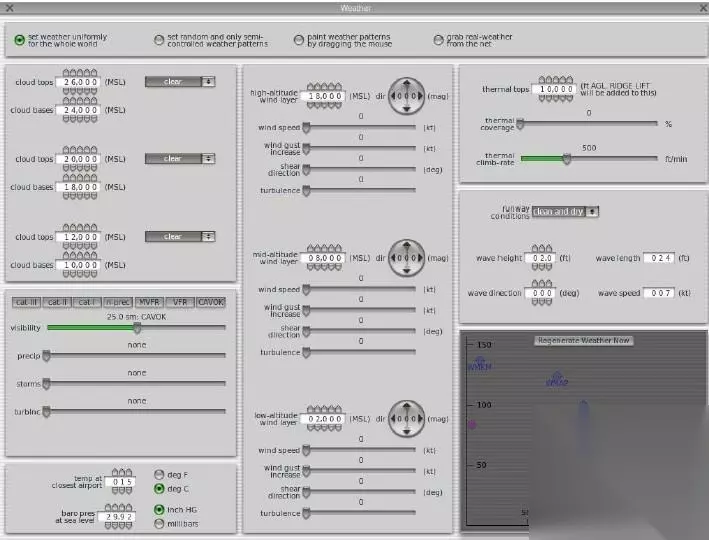The image size is (709, 540).
Task: Click the wave length input field
Action: (659, 258)
